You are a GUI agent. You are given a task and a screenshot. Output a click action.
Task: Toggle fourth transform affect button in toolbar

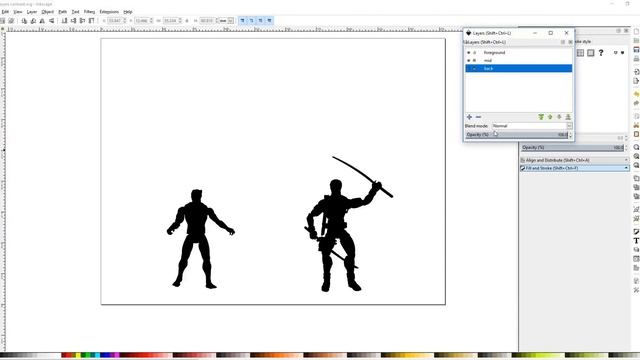click(269, 20)
